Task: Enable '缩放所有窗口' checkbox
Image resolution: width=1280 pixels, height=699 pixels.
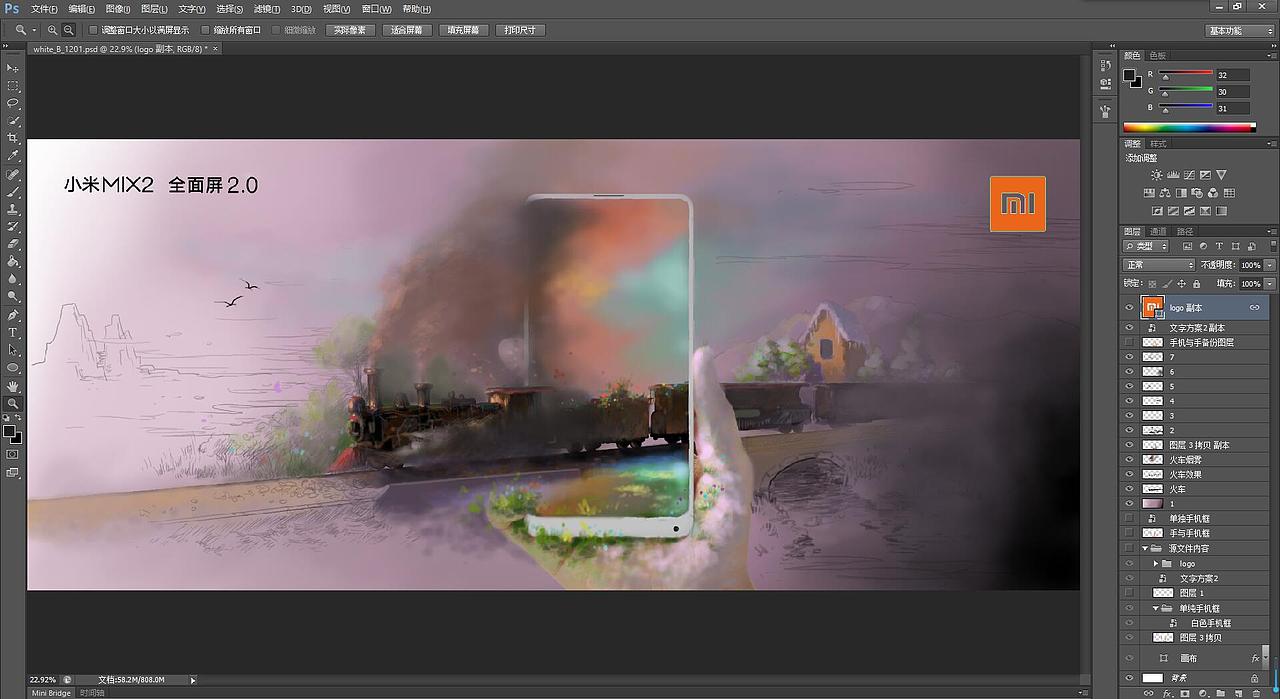Action: coord(206,30)
